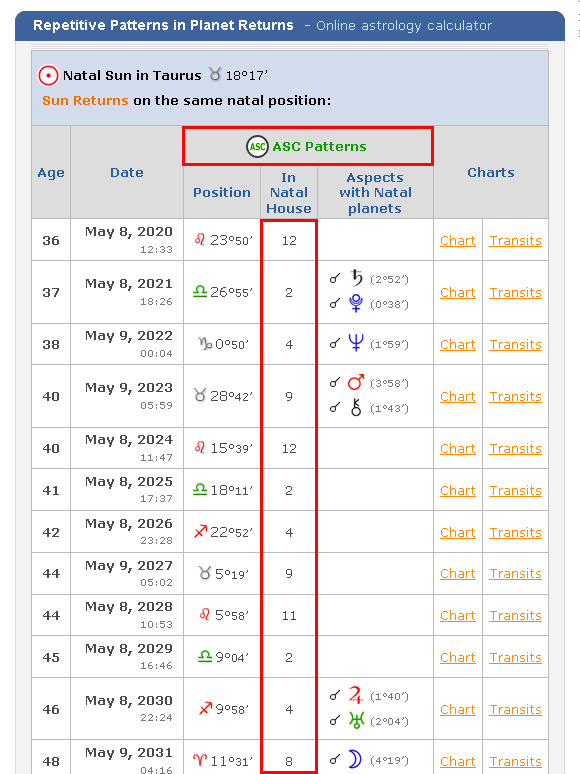Click the blue Moon crescent in 2031 row
This screenshot has height=774, width=580.
tap(355, 760)
